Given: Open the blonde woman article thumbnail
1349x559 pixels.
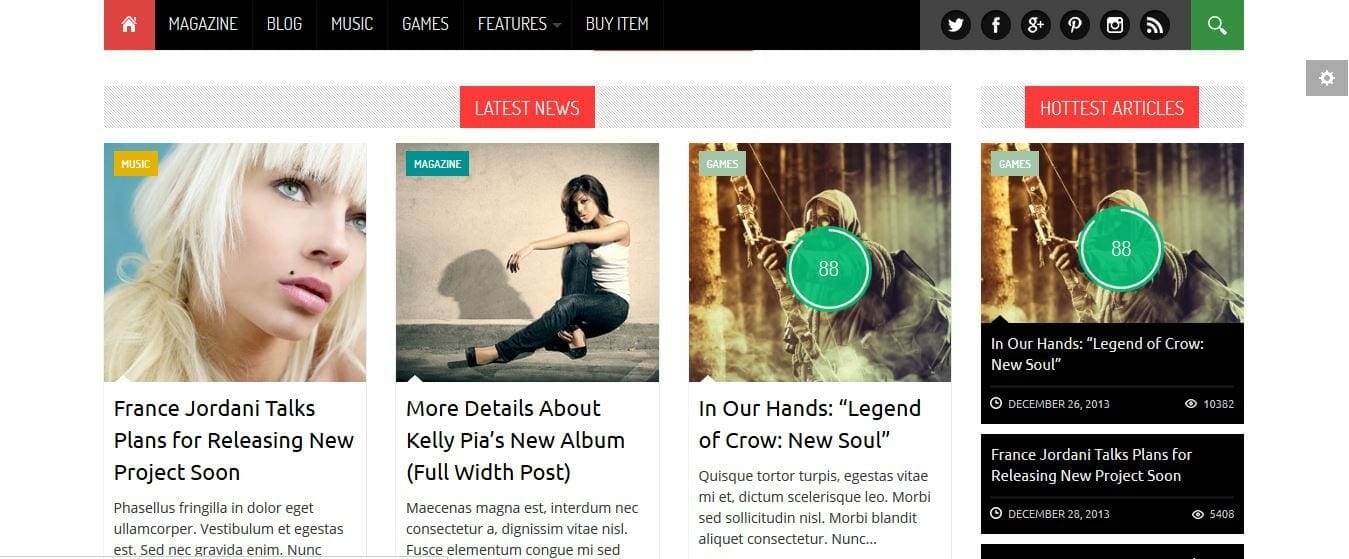Looking at the screenshot, I should click(x=235, y=262).
